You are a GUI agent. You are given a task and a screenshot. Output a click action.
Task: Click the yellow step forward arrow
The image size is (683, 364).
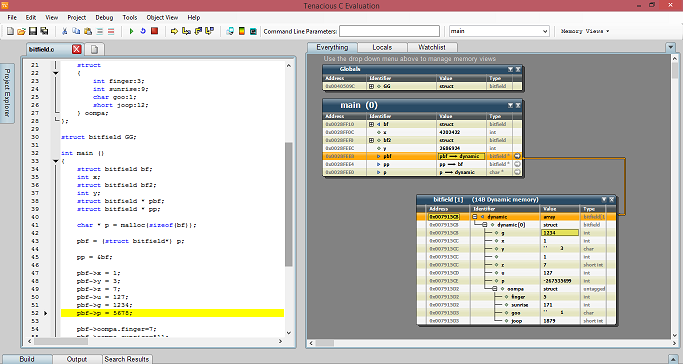pyautogui.click(x=174, y=31)
